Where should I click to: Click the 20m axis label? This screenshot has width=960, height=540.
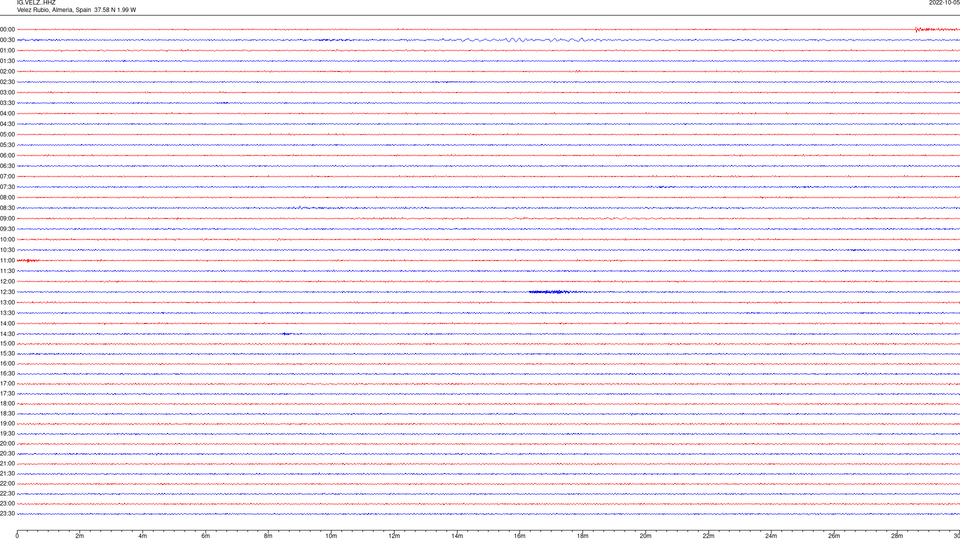click(x=645, y=536)
